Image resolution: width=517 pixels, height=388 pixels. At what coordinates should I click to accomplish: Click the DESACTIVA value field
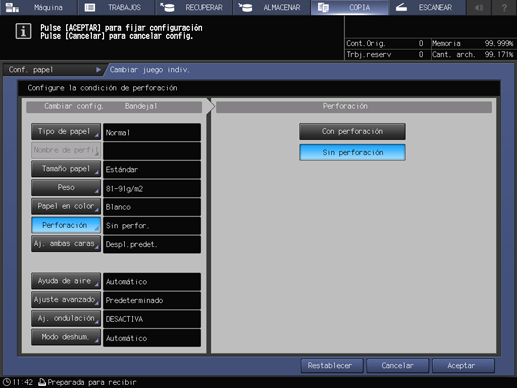[152, 319]
